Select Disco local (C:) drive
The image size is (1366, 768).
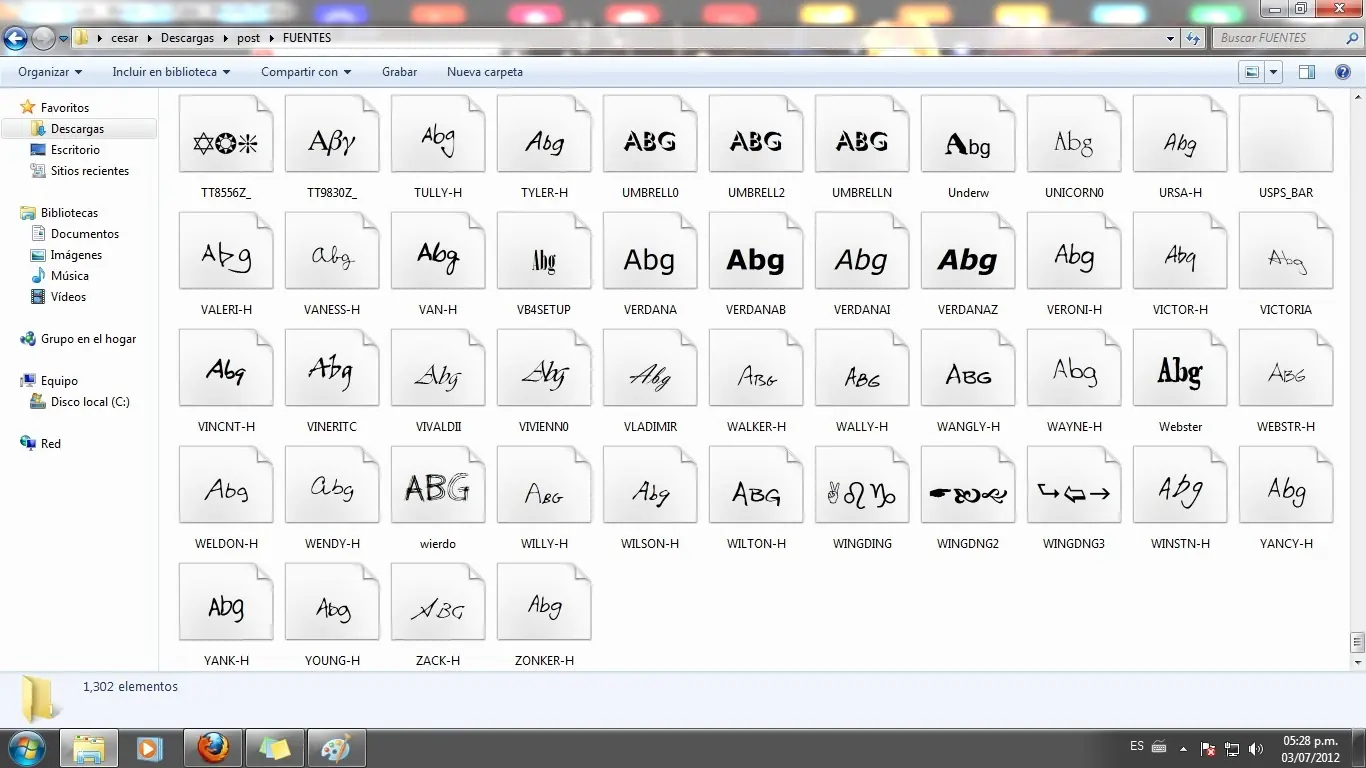pos(90,402)
